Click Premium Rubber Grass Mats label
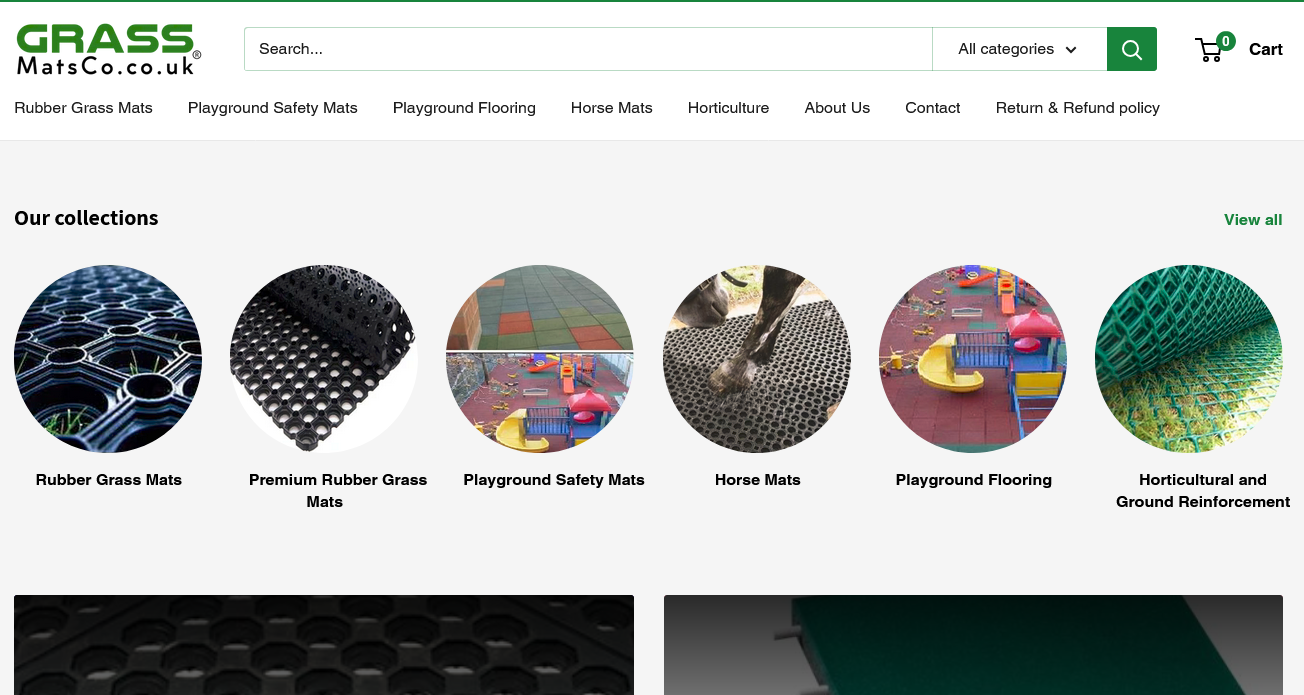Image resolution: width=1304 pixels, height=695 pixels. tap(338, 491)
